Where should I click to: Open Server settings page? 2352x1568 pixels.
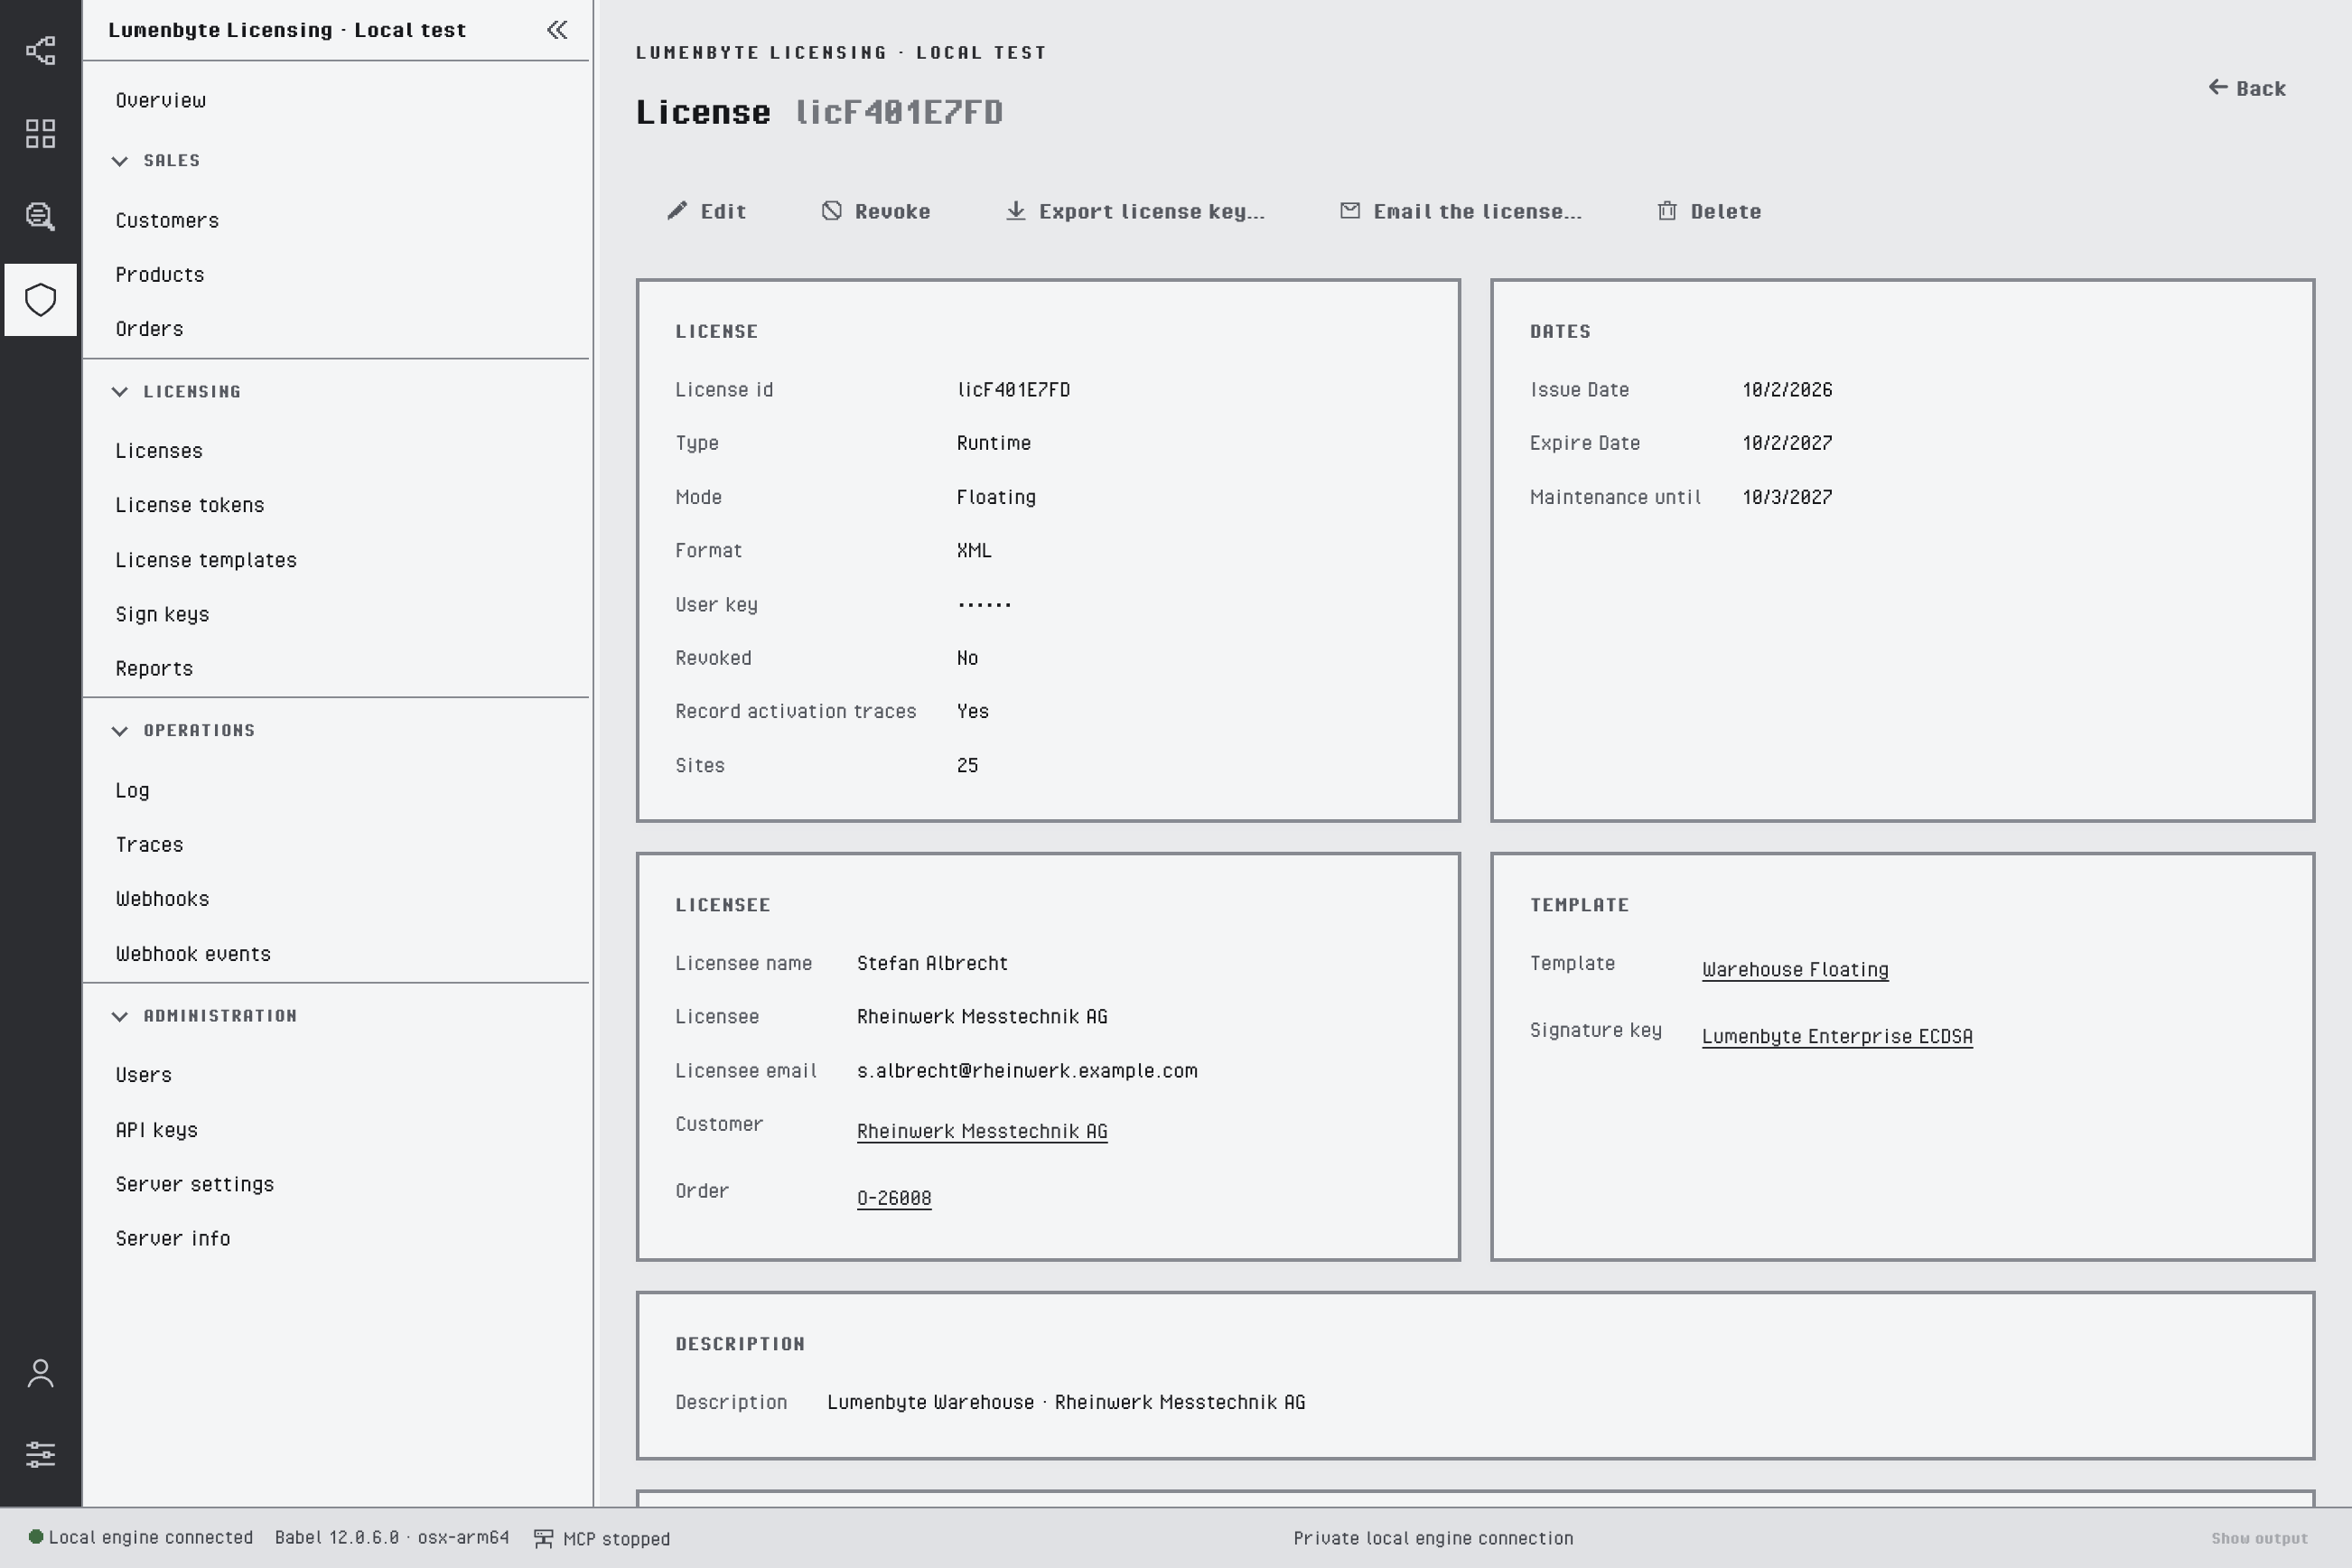pyautogui.click(x=194, y=1184)
